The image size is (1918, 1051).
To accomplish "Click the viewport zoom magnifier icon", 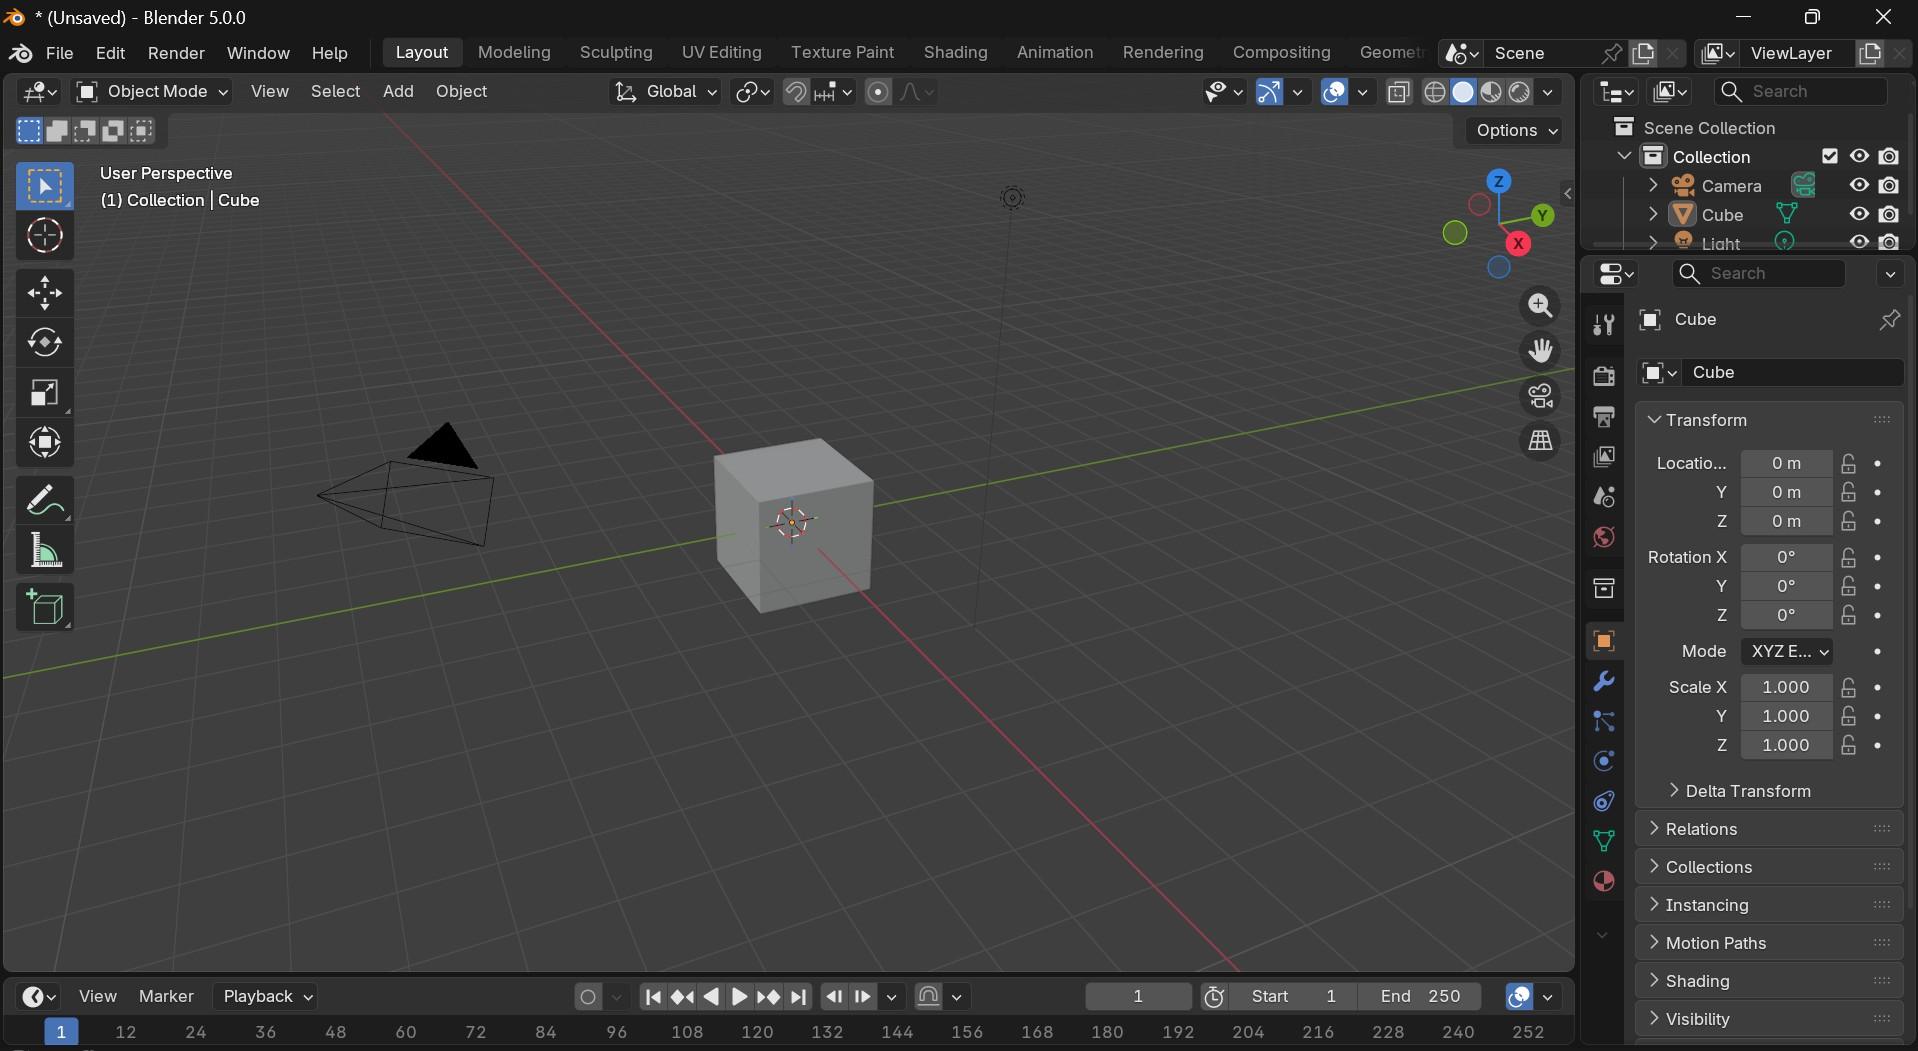I will pyautogui.click(x=1540, y=305).
